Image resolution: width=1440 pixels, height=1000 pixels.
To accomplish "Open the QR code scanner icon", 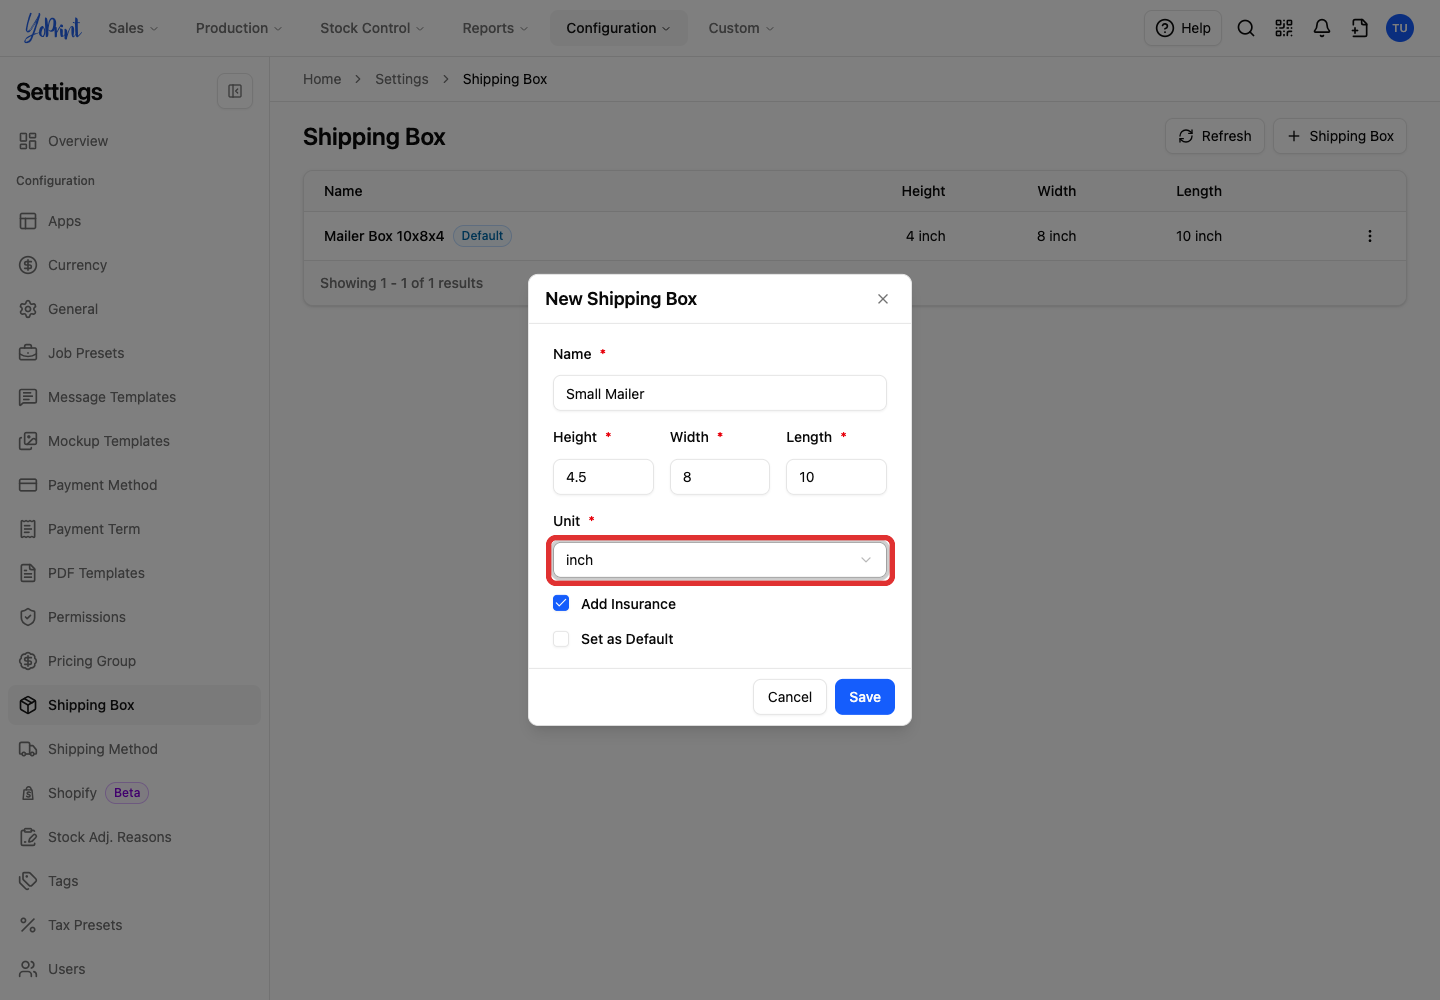I will click(1284, 28).
